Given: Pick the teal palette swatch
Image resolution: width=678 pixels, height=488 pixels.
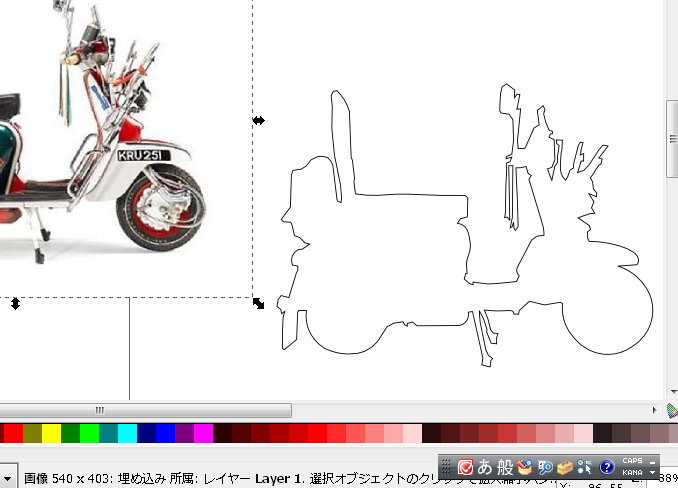Looking at the screenshot, I should 109,434.
